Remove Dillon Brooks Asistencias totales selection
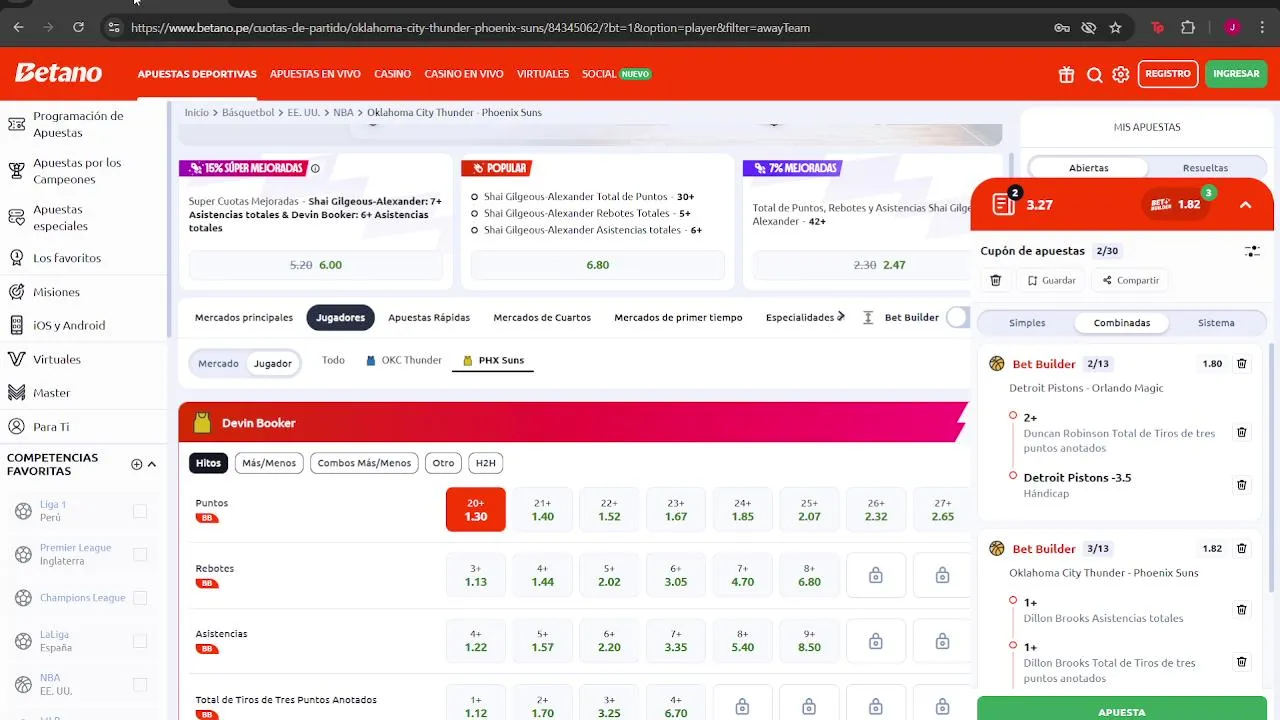The image size is (1280, 720). click(1242, 610)
